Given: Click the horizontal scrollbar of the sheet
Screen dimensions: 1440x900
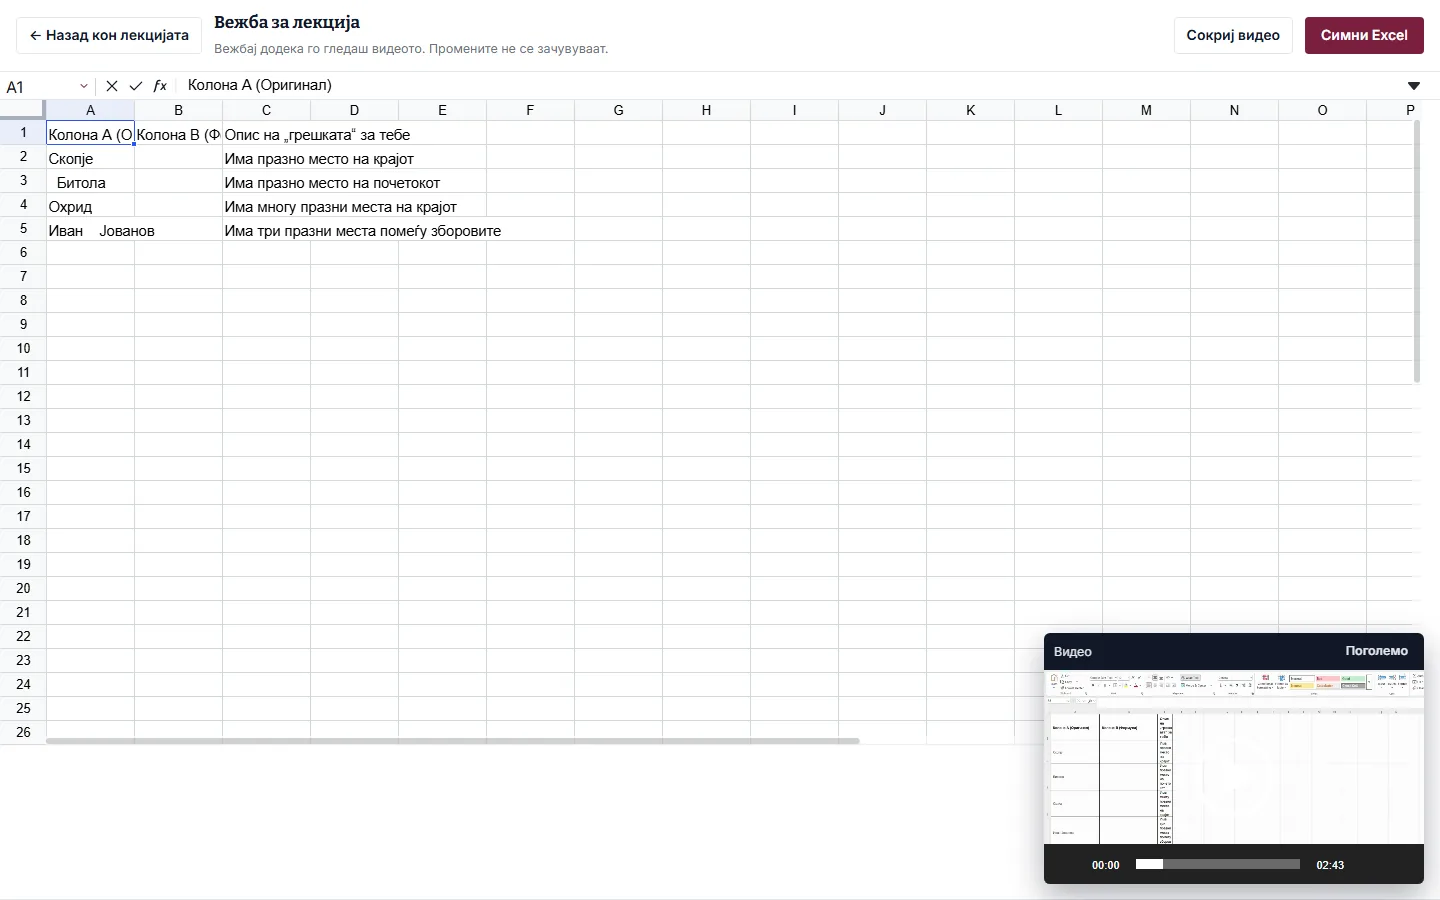Looking at the screenshot, I should pyautogui.click(x=453, y=741).
